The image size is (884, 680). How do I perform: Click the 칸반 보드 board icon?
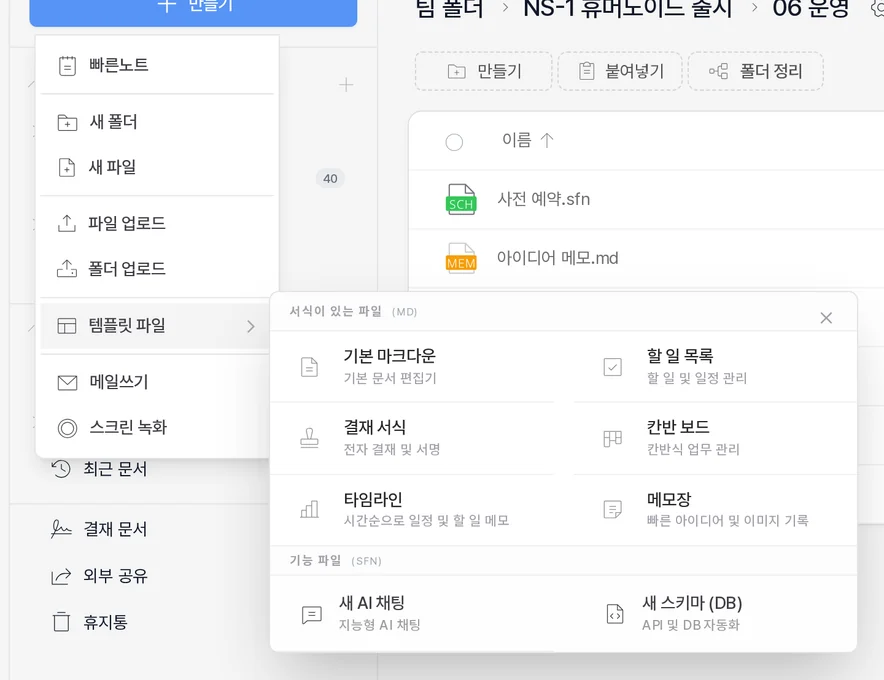pos(613,439)
